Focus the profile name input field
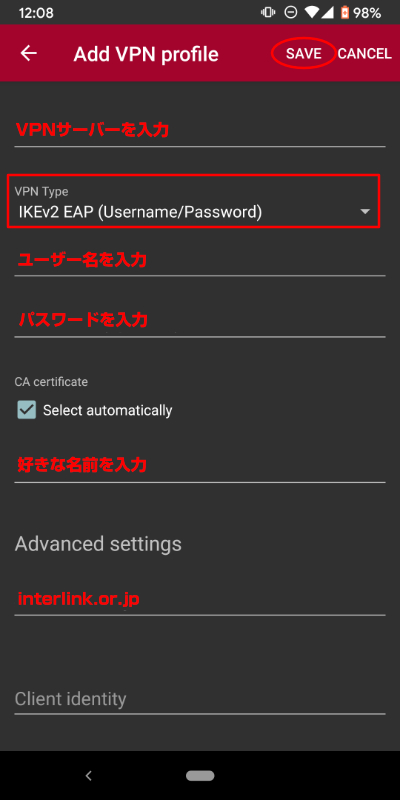Viewport: 400px width, 800px height. (x=200, y=467)
